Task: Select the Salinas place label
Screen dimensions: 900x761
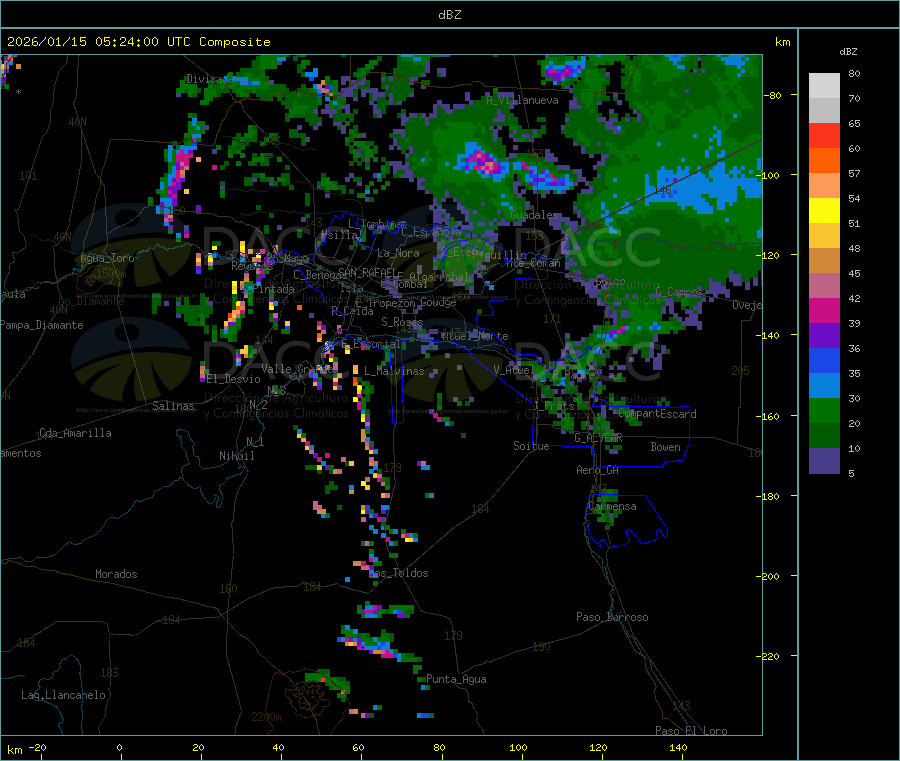Action: pyautogui.click(x=175, y=406)
